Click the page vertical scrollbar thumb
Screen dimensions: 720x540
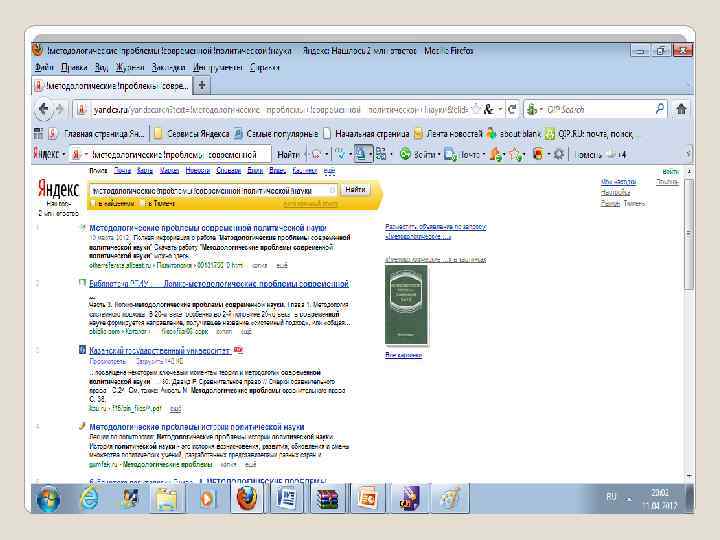(x=688, y=234)
